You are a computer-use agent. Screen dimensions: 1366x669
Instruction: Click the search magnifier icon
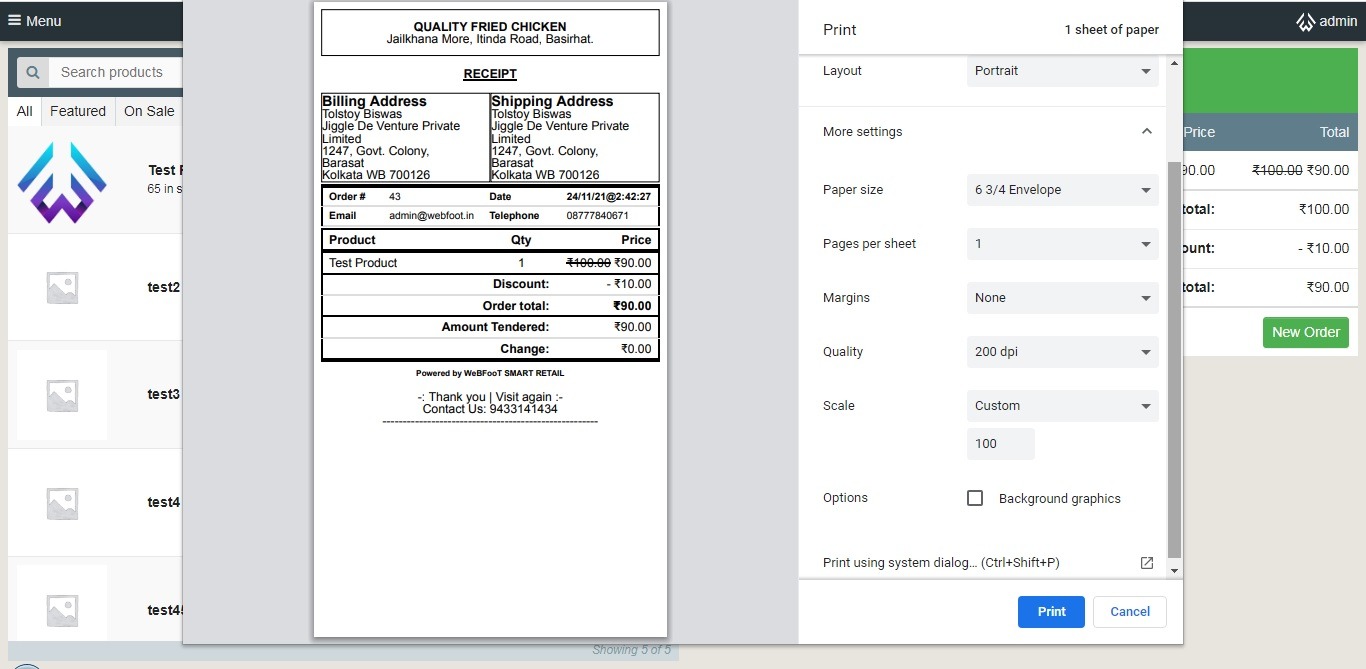(x=33, y=72)
